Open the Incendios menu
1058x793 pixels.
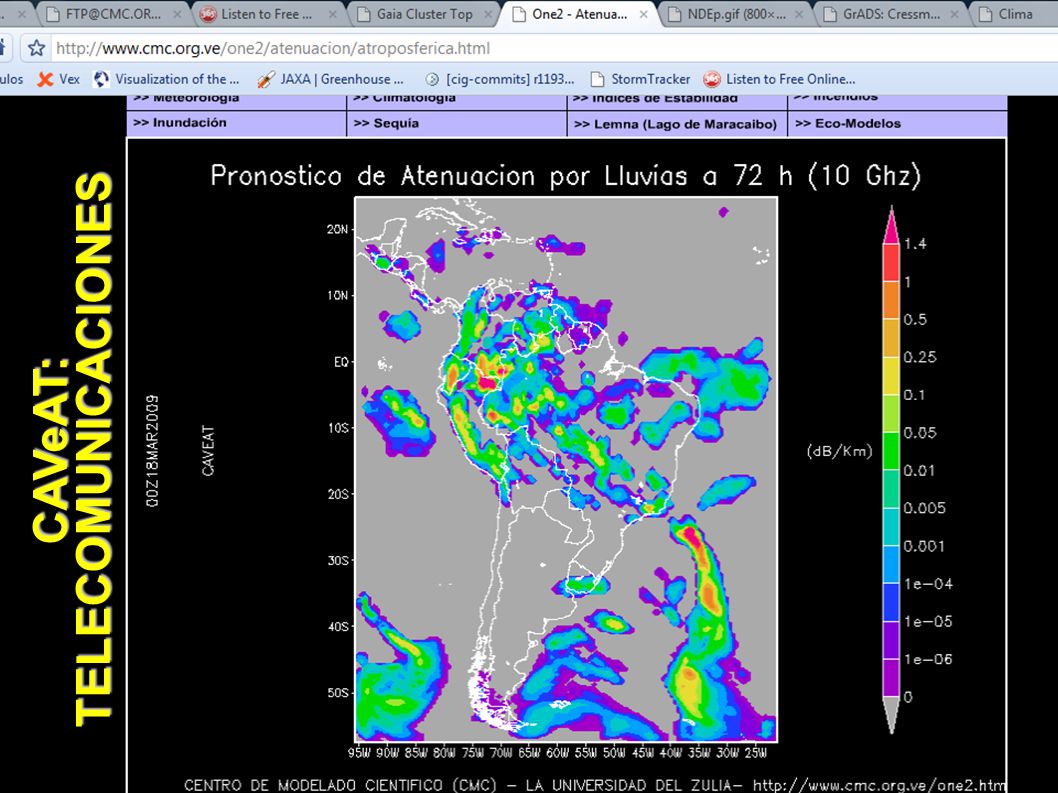click(897, 101)
